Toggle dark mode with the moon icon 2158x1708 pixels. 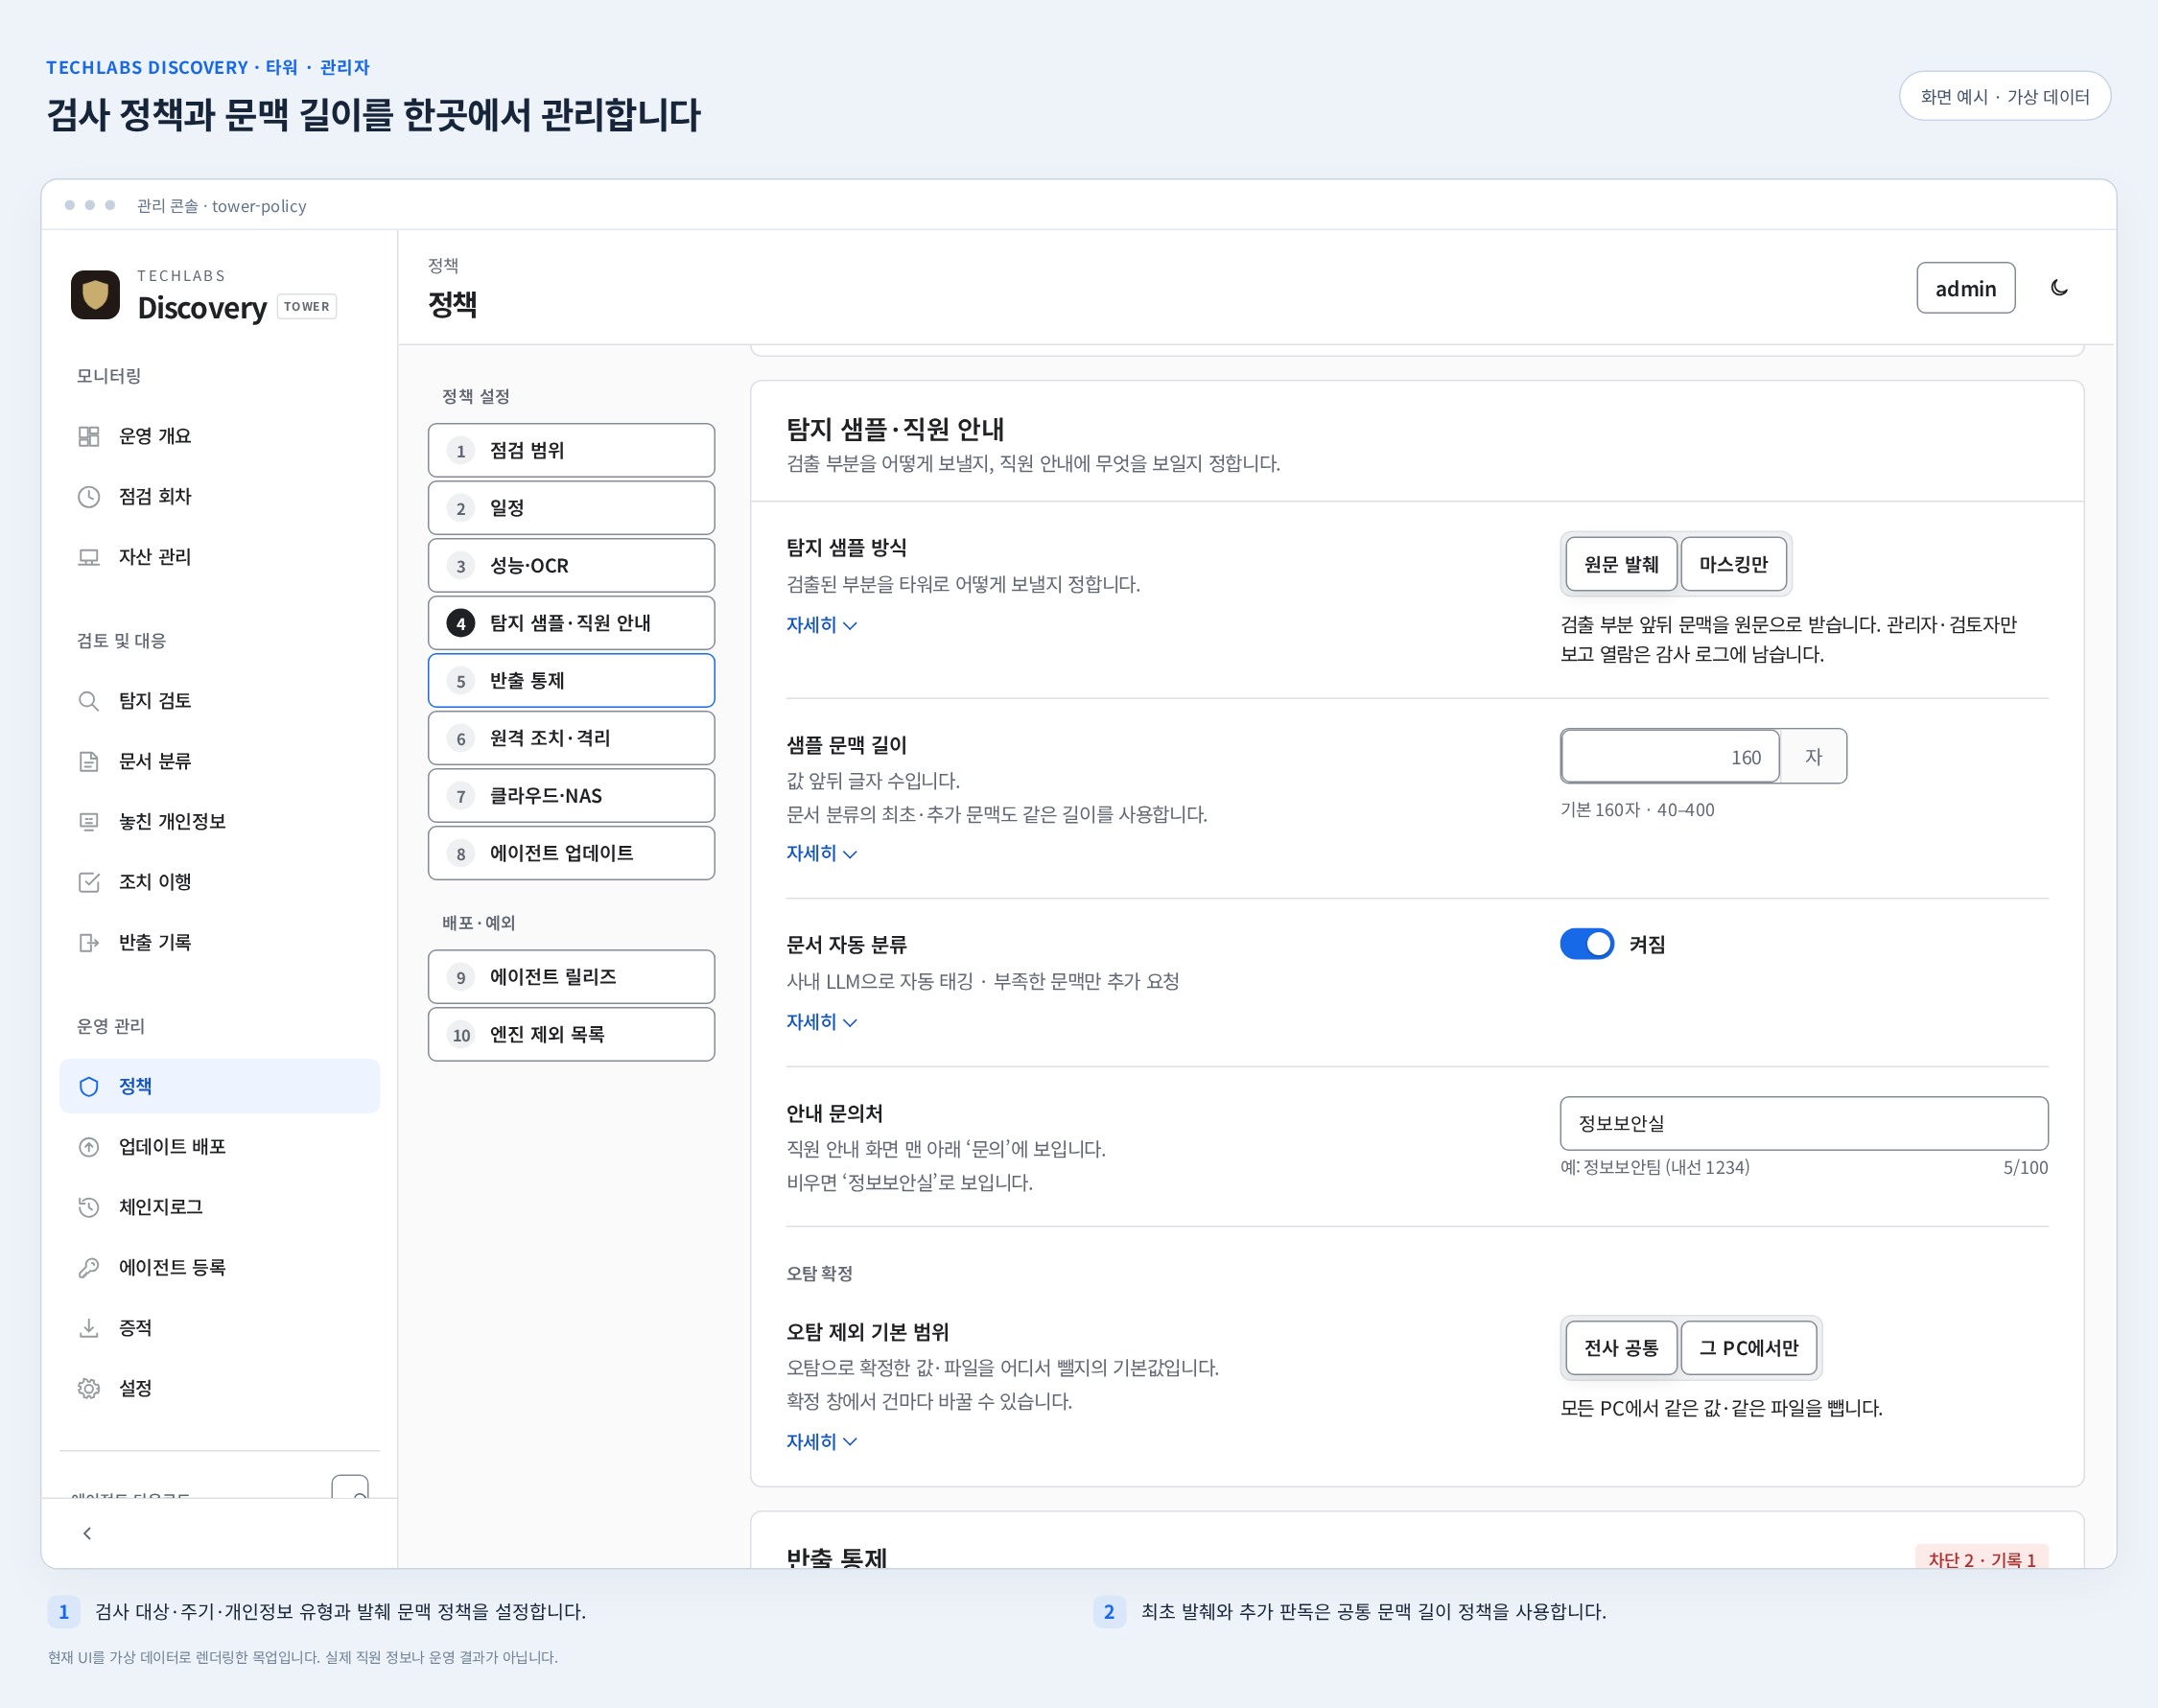2059,288
